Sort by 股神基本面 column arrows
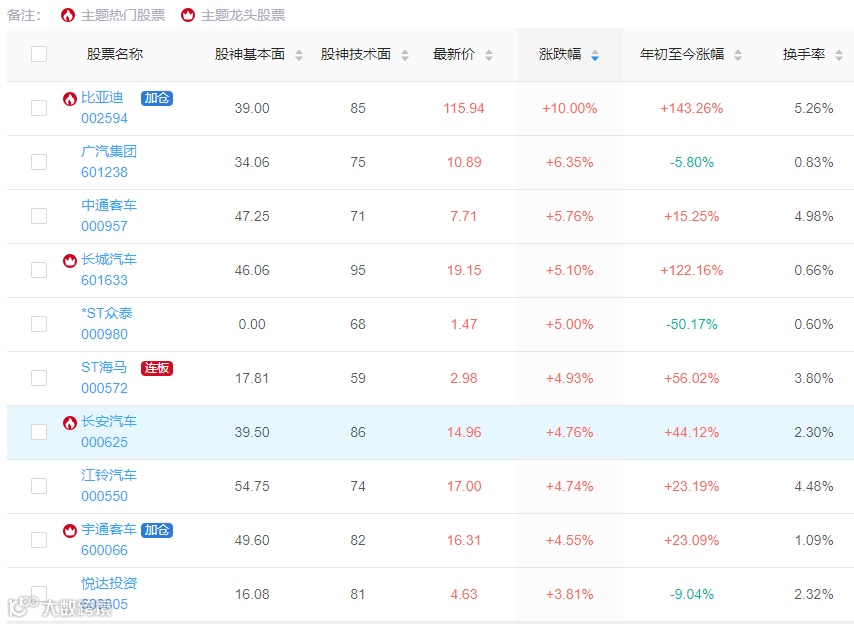This screenshot has width=854, height=624. 298,55
